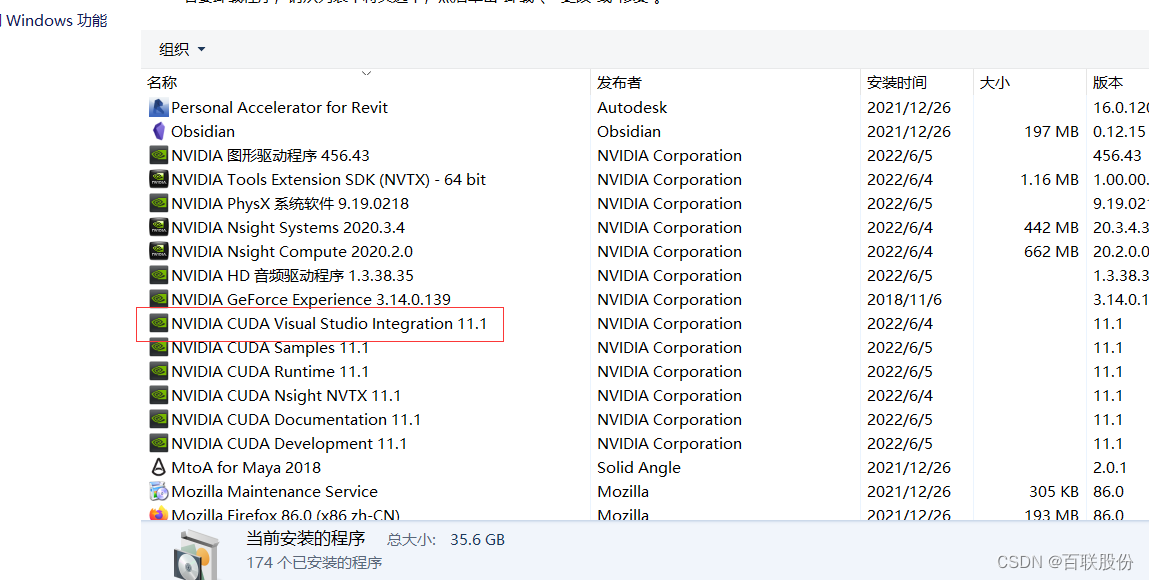
Task: Click the Personal Accelerator for Revit icon
Action: coord(158,108)
